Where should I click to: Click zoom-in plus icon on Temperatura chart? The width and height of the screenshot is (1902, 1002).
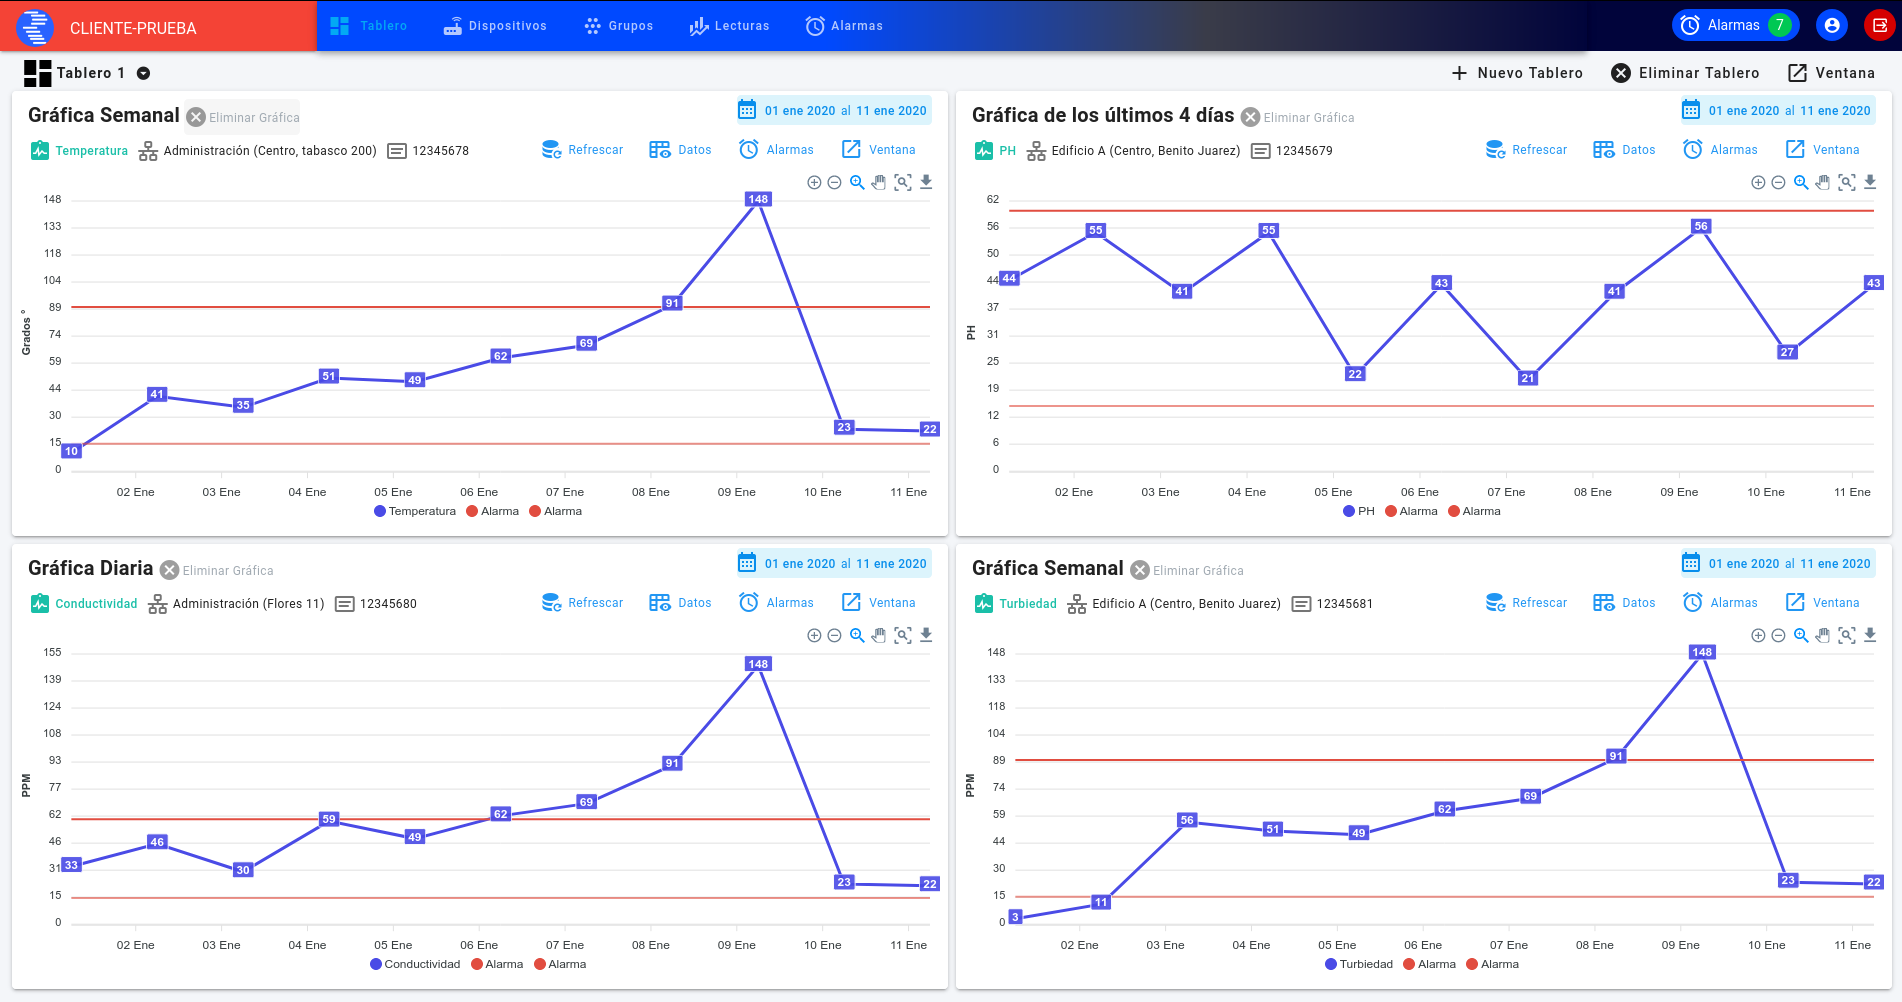(814, 182)
